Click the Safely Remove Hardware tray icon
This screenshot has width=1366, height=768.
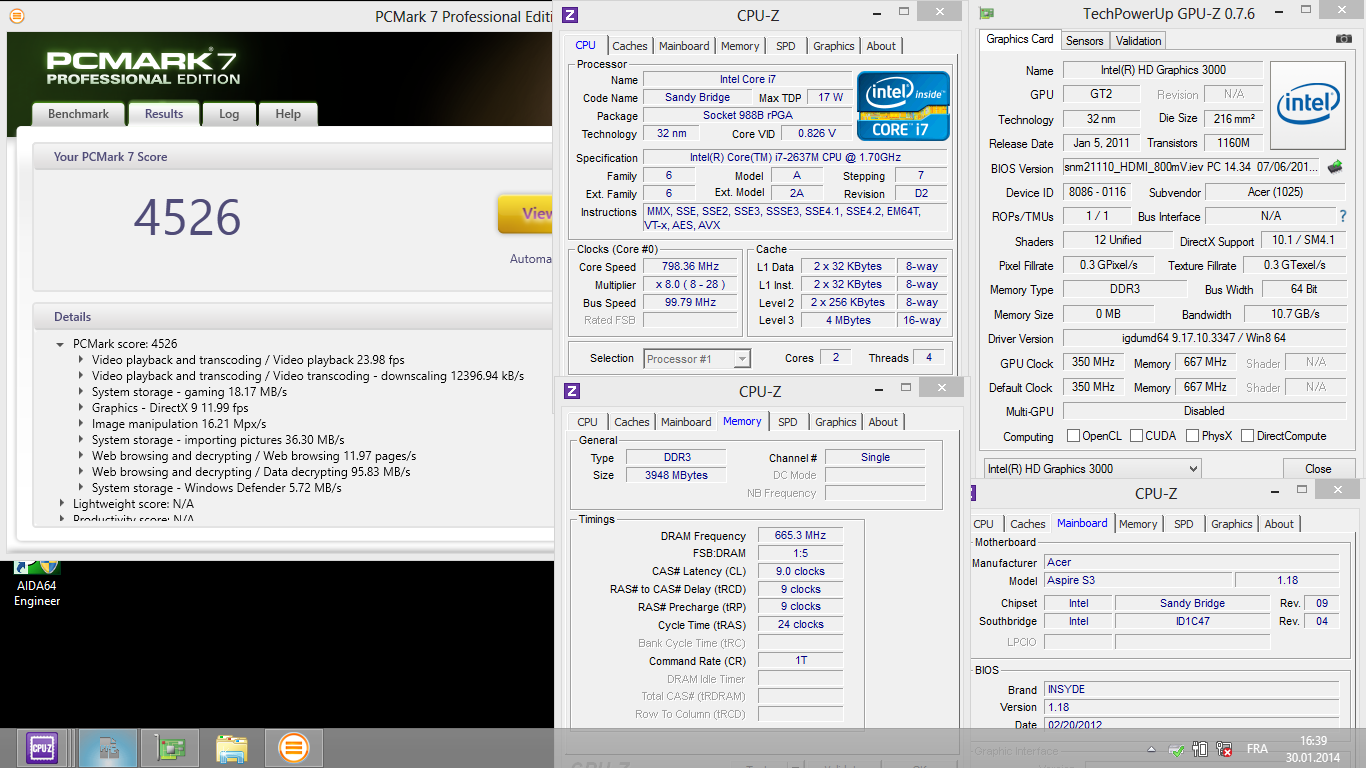click(1177, 749)
